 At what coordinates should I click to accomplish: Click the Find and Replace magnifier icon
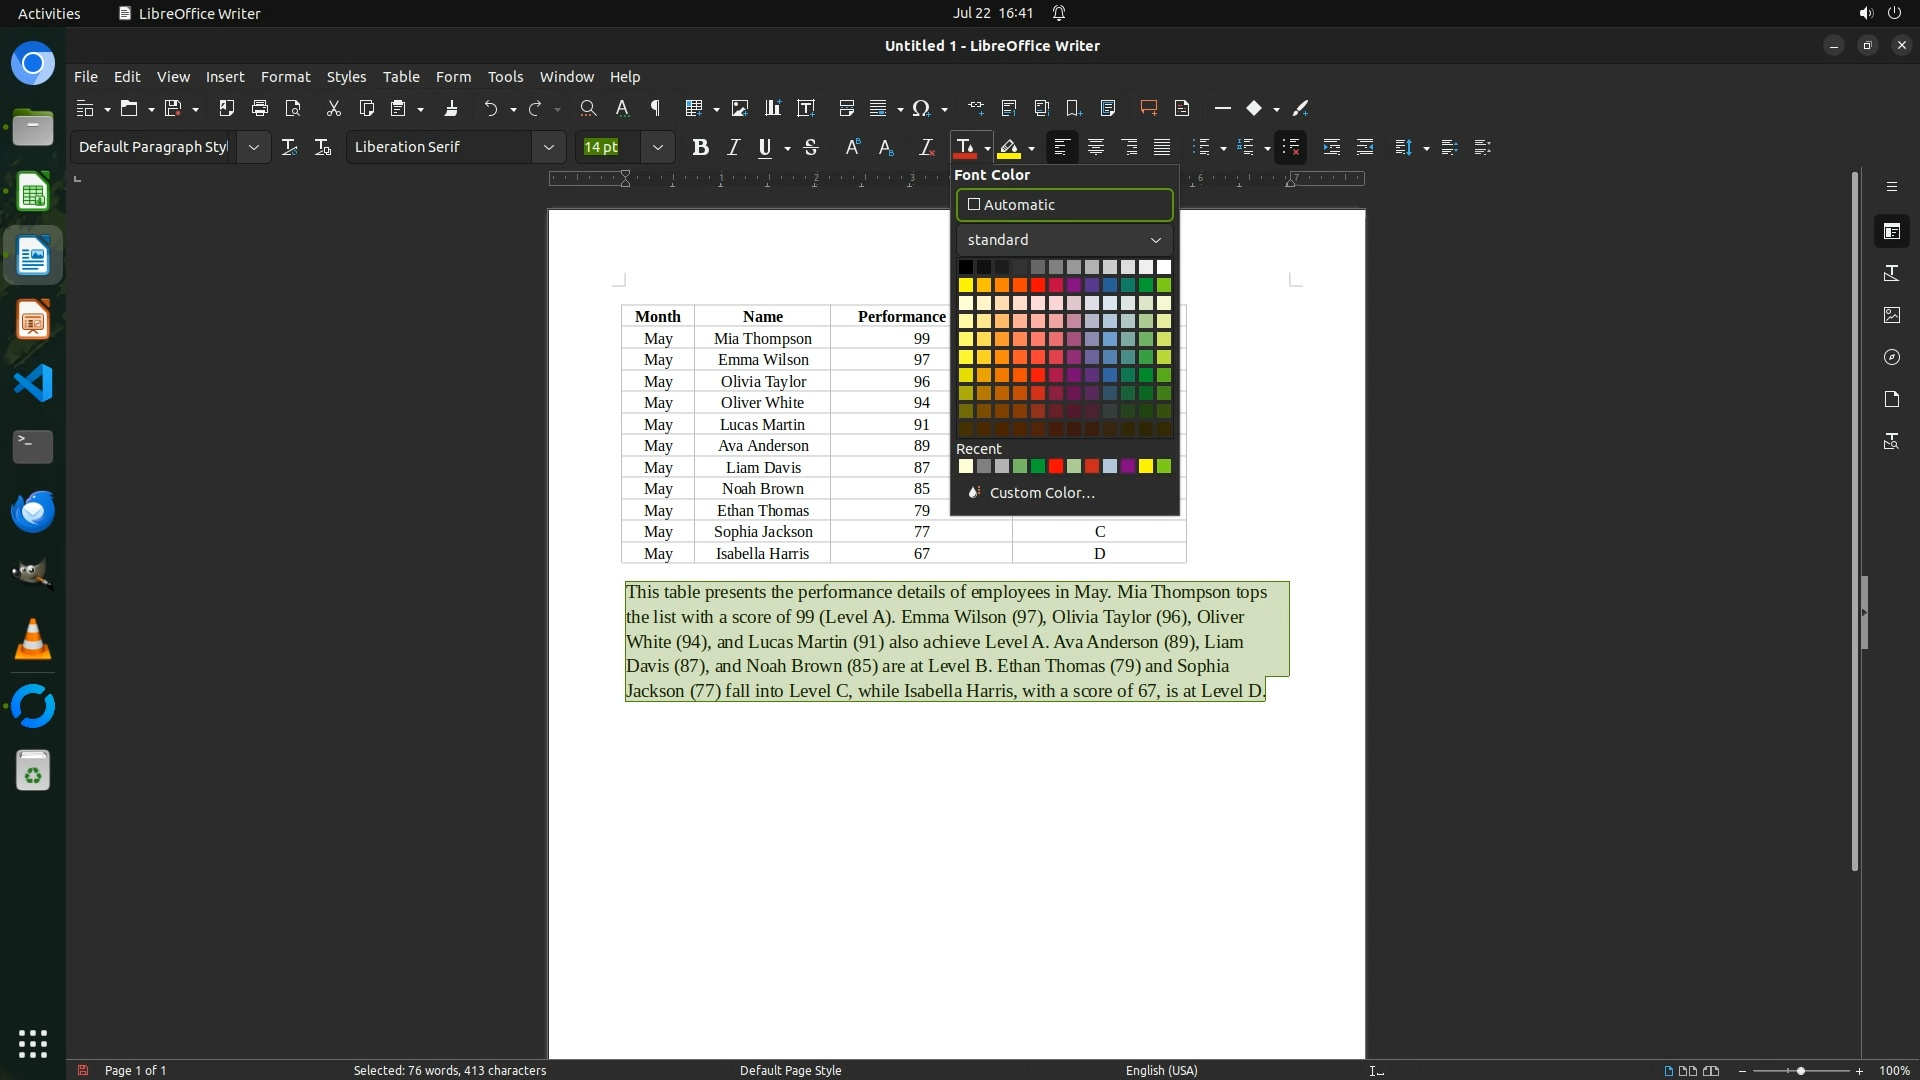[x=588, y=108]
